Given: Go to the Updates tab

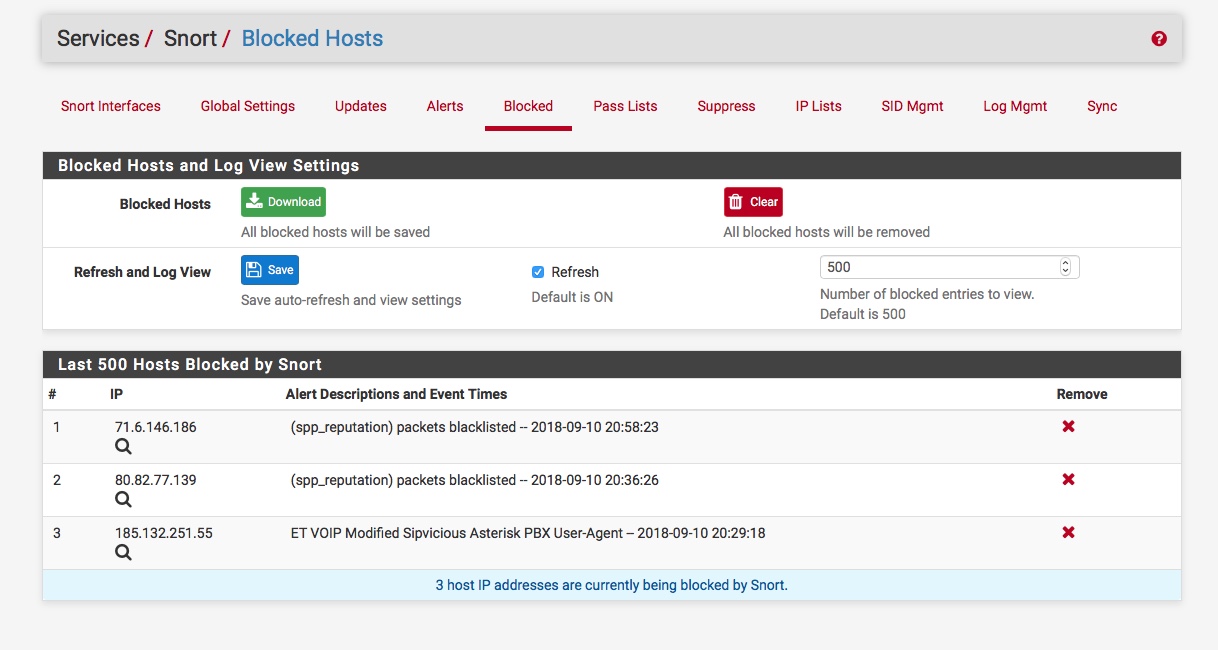Looking at the screenshot, I should pyautogui.click(x=361, y=106).
